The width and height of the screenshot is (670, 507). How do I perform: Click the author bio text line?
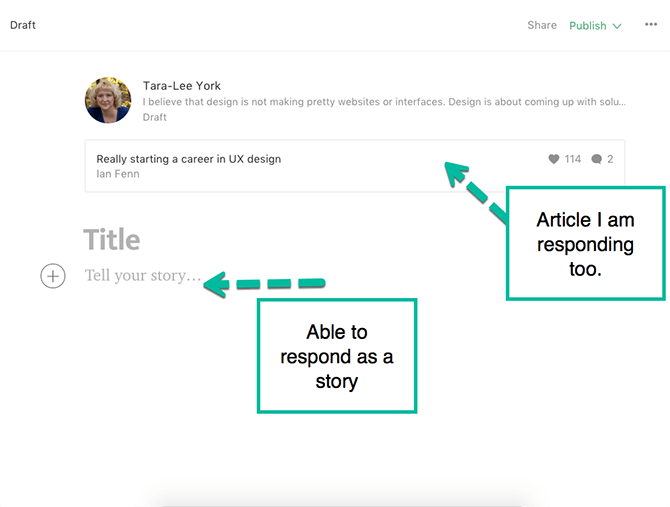(x=385, y=102)
